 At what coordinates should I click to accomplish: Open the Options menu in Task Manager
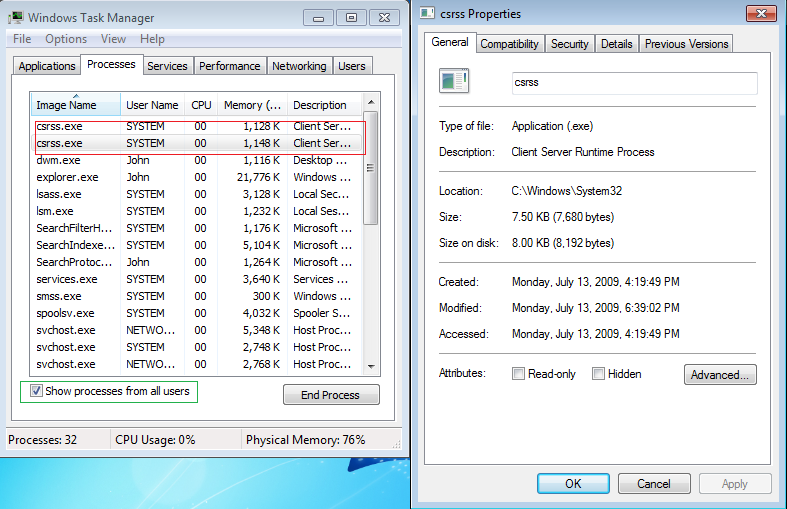pos(66,39)
